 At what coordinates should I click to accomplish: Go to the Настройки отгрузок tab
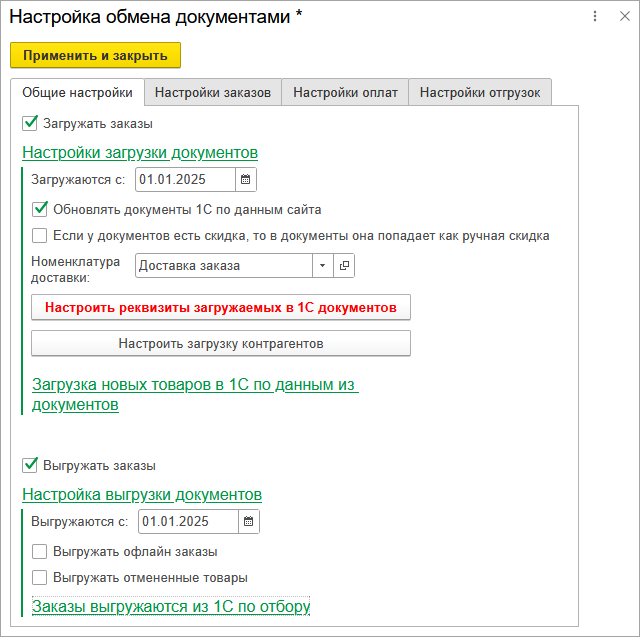(479, 93)
